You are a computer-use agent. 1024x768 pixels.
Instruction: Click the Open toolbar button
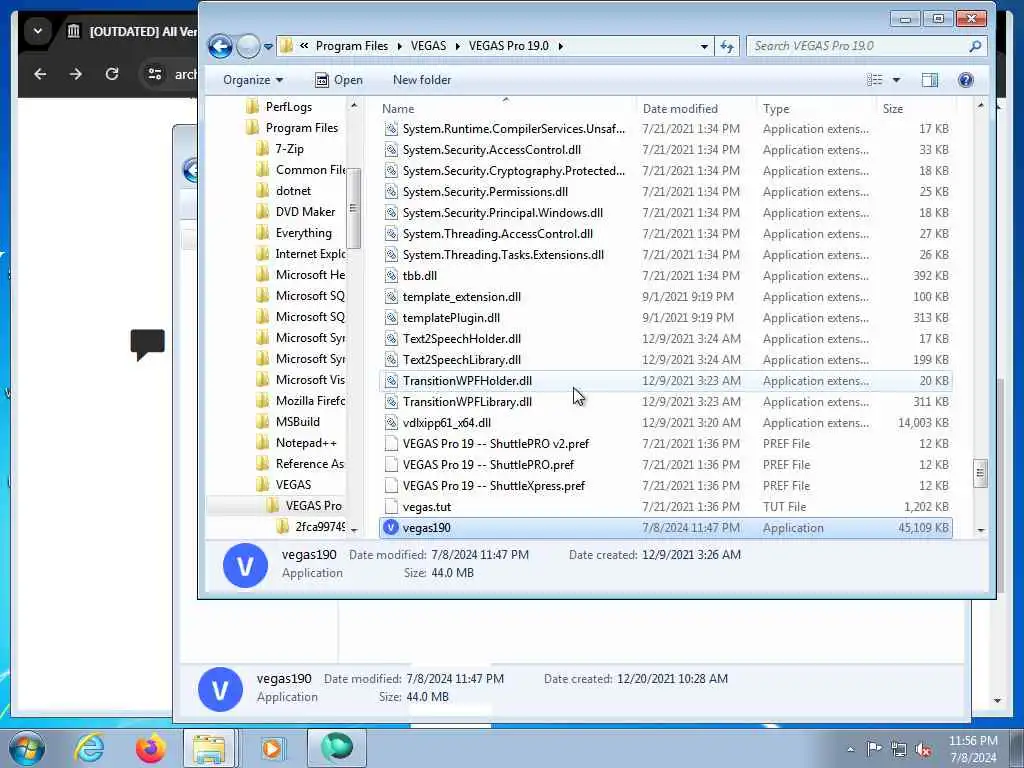click(339, 80)
